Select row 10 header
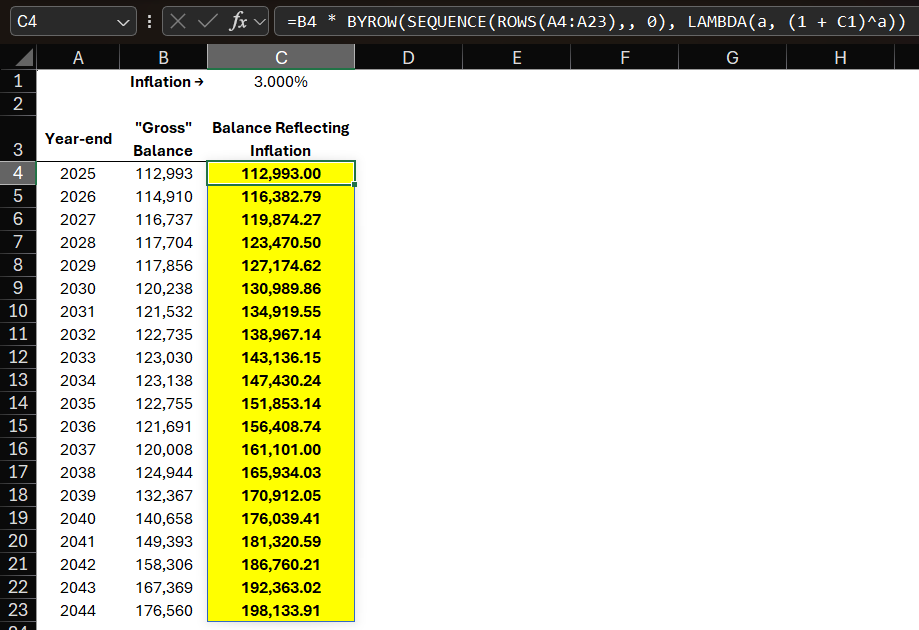 point(18,311)
